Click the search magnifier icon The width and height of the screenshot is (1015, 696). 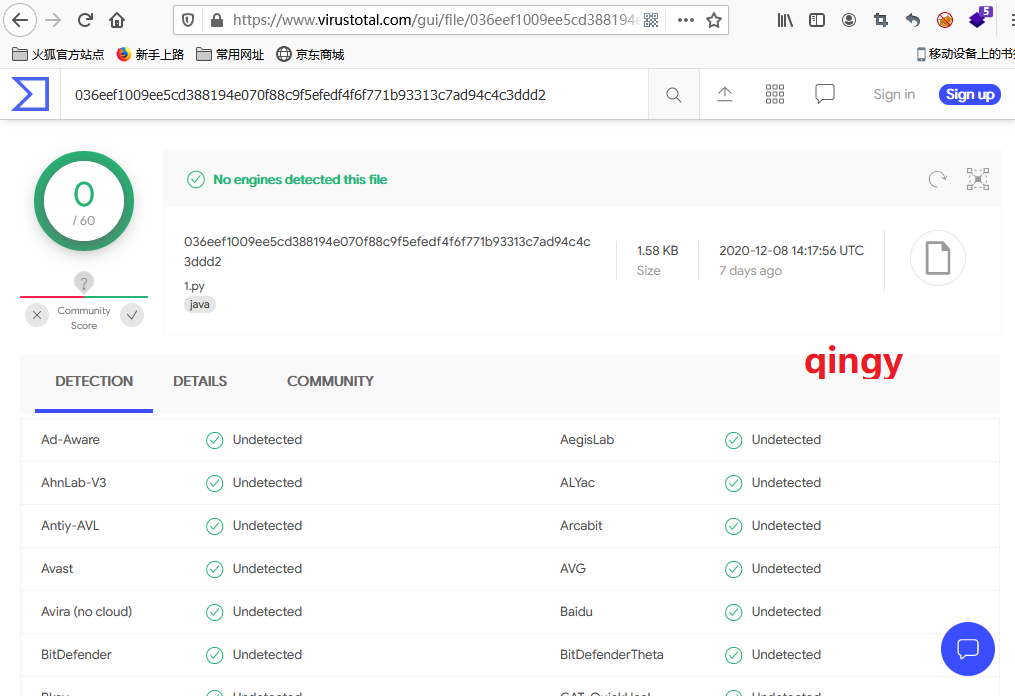[x=674, y=95]
